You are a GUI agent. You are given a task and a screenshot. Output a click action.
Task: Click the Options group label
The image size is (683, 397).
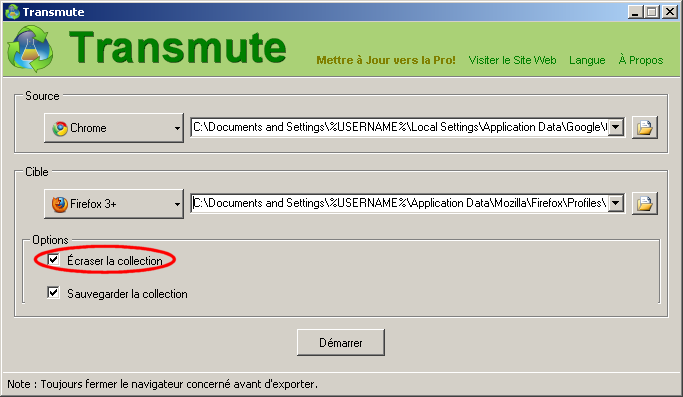tap(50, 240)
